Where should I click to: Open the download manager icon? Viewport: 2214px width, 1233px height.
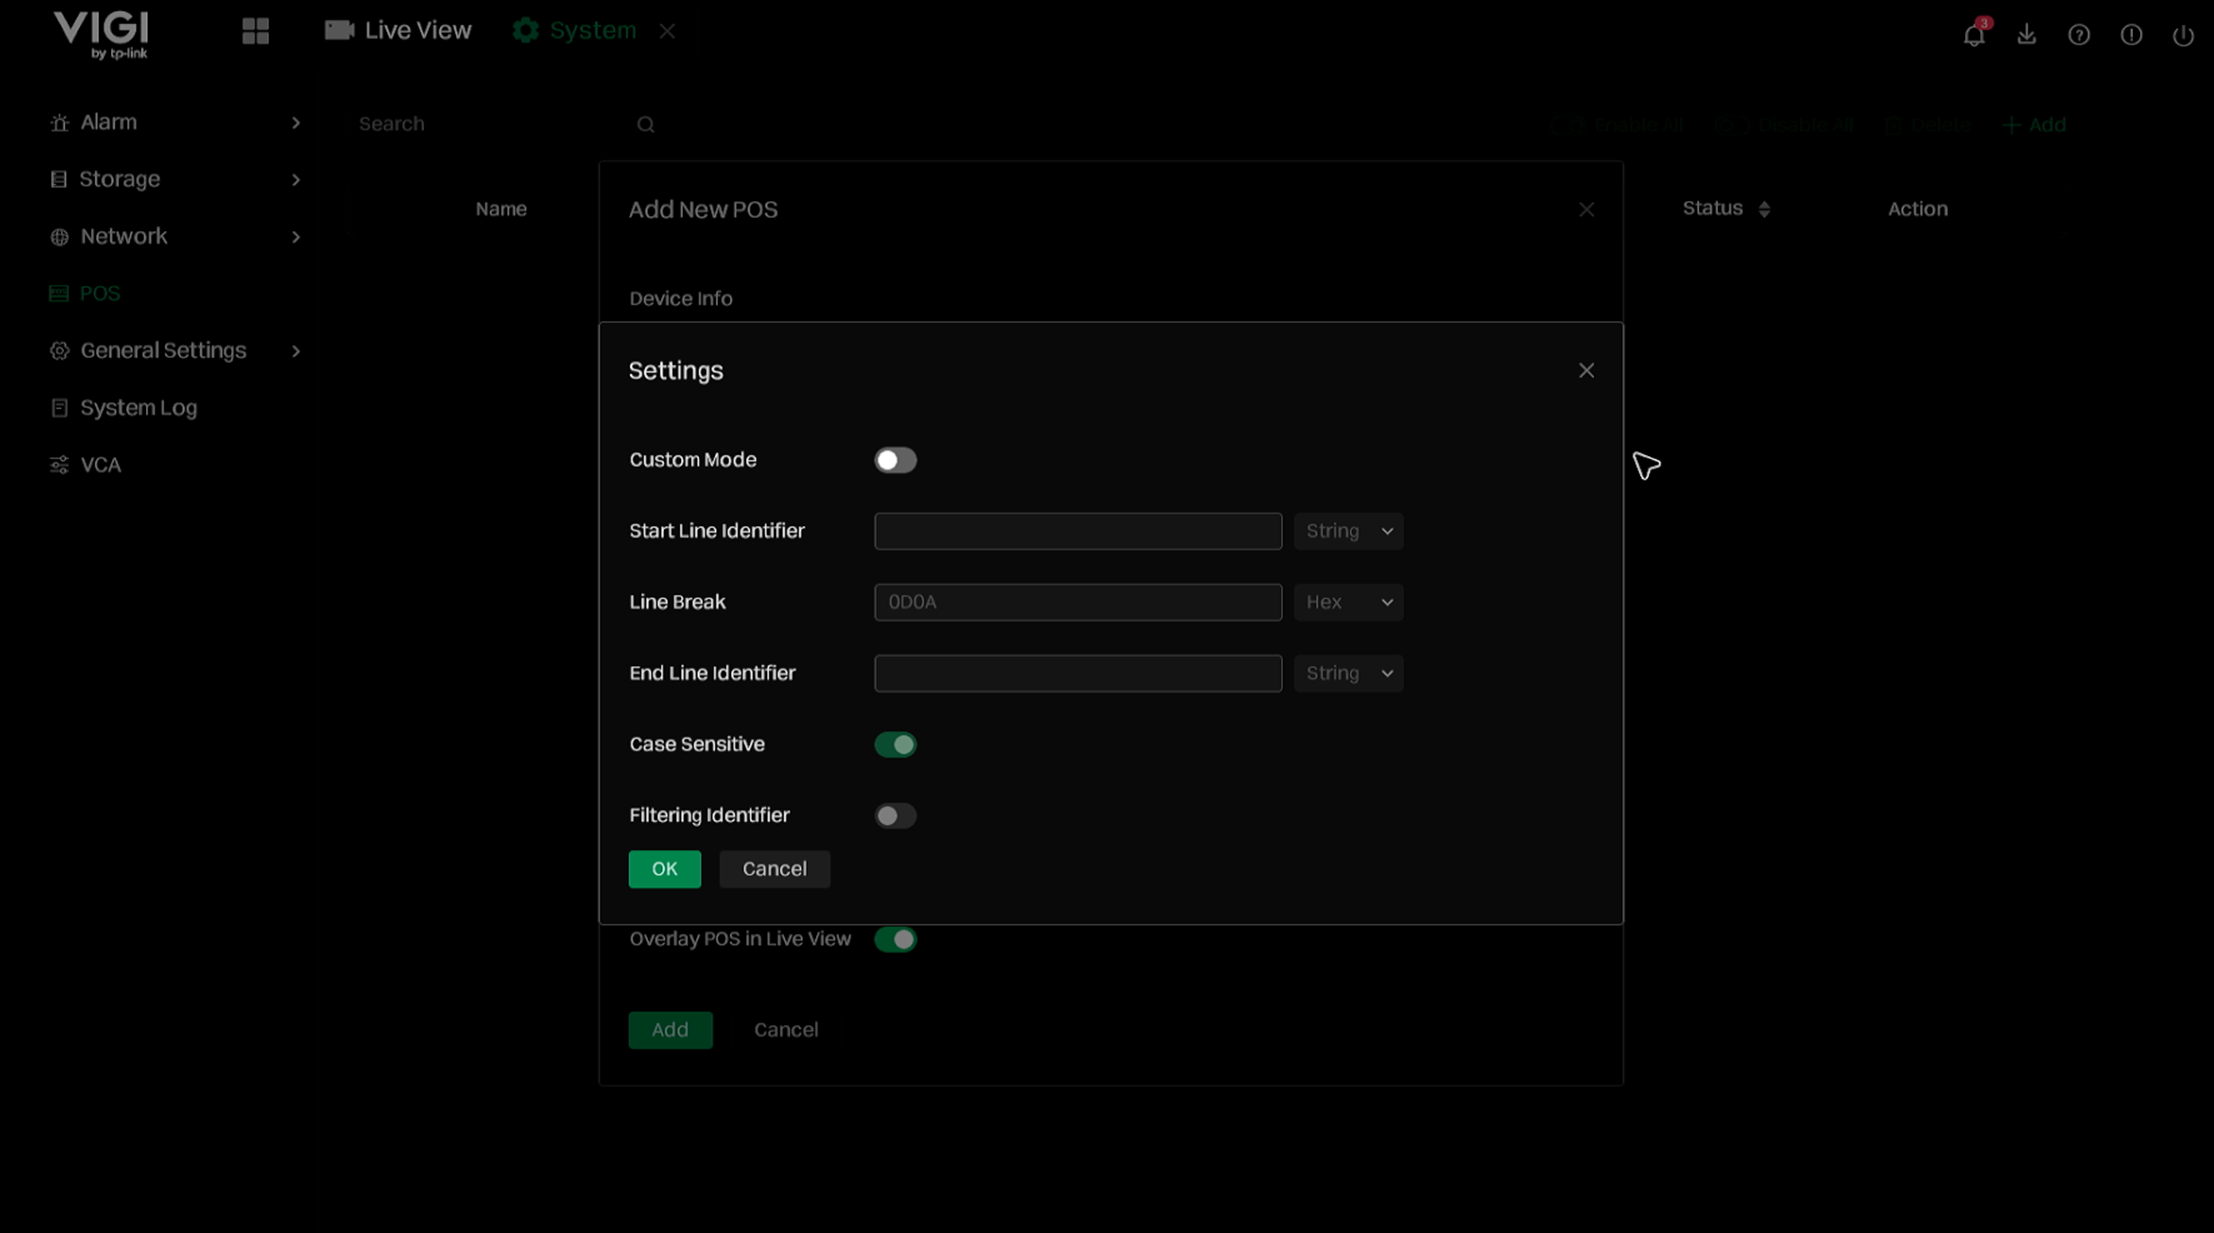[x=2026, y=35]
